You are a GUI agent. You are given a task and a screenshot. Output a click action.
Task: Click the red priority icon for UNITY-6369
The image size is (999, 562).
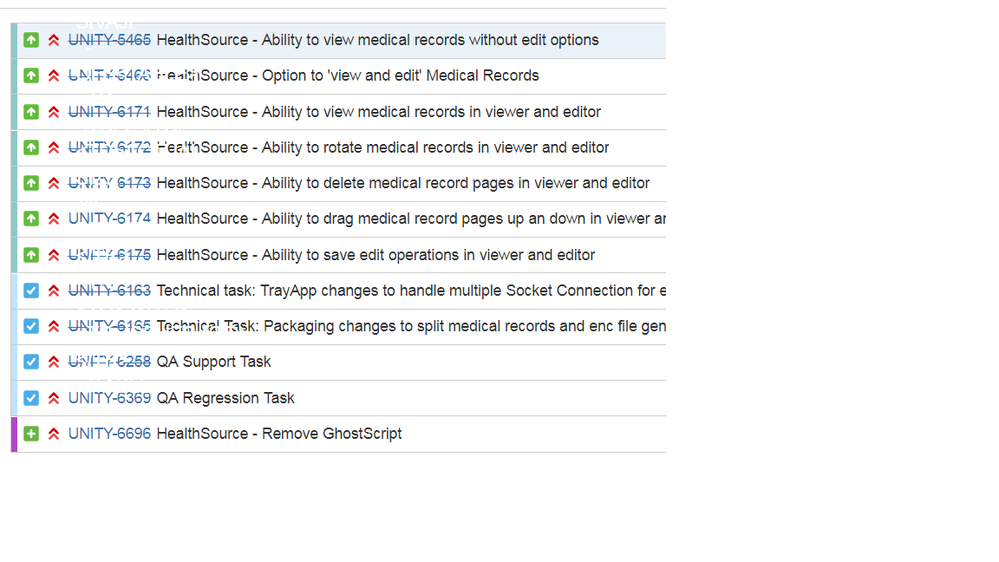(x=54, y=398)
